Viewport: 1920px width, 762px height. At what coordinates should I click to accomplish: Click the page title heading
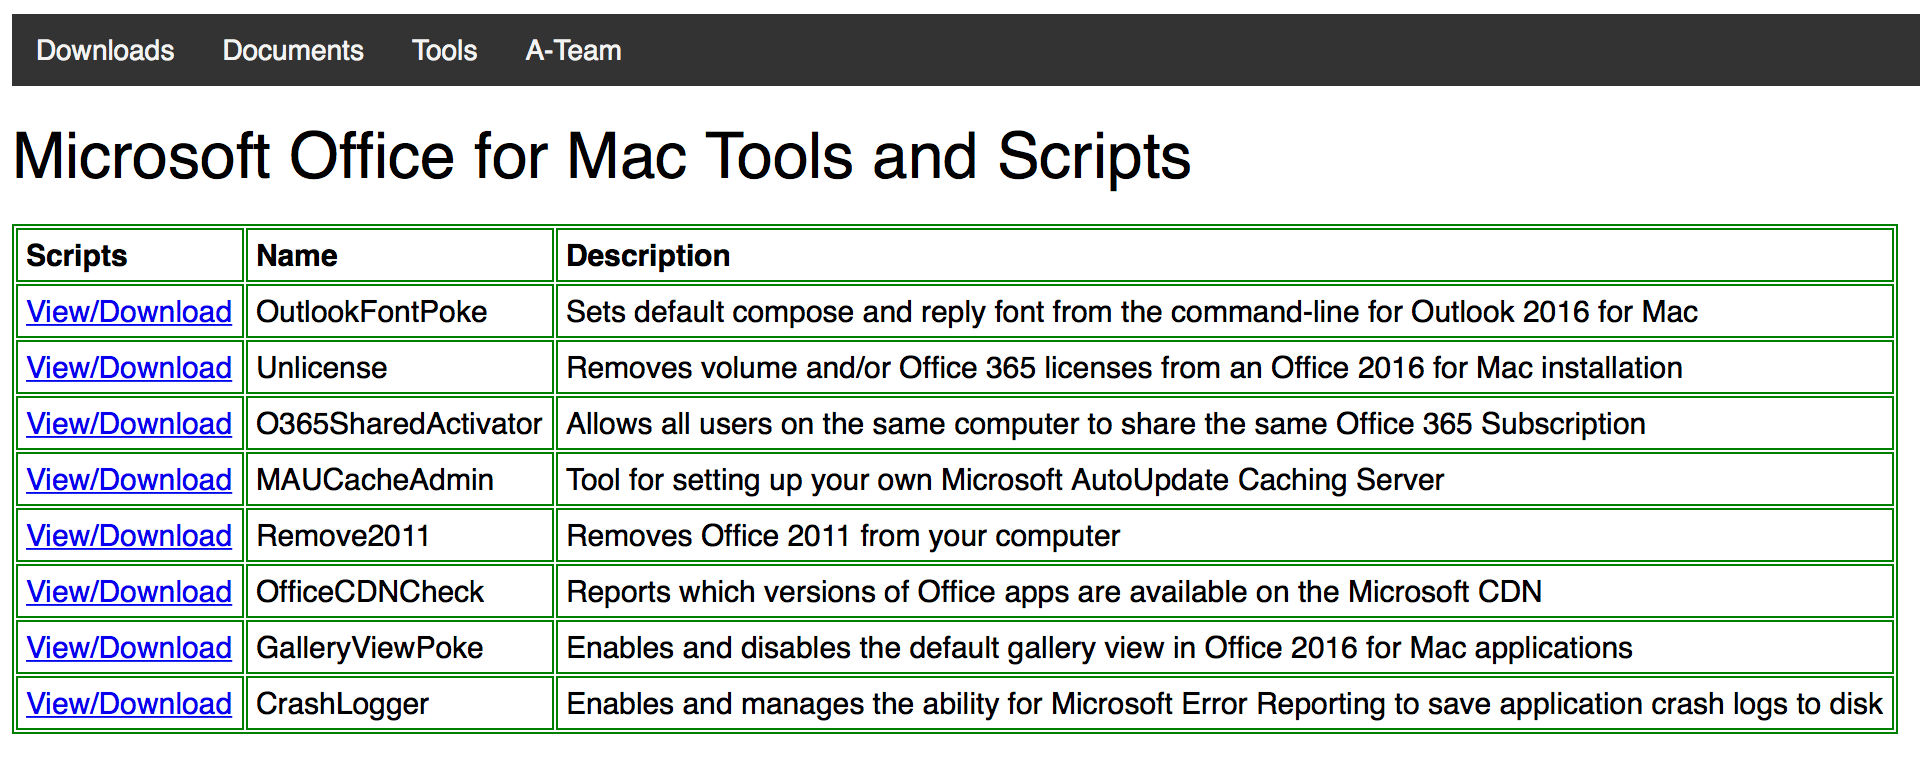602,157
